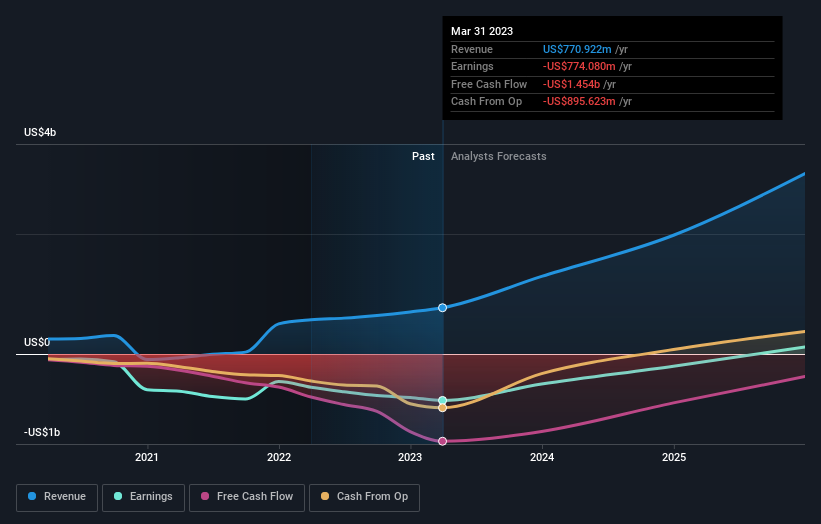Click the Earnings row label in tooltip
Screen dimensions: 821x524
click(472, 66)
